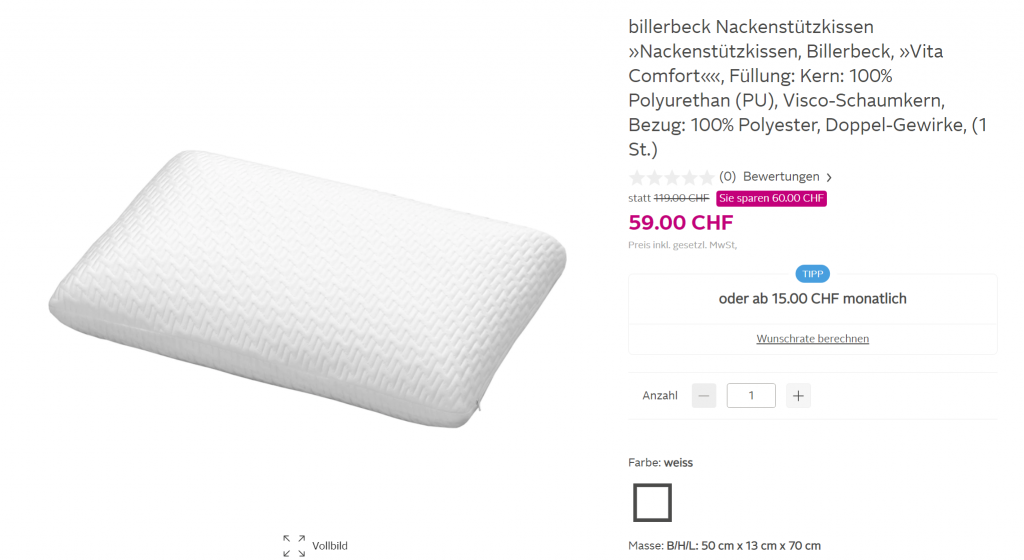This screenshot has width=1024, height=560.
Task: Select 'oder ab 15.00 CHF monatlich' option
Action: 812,298
